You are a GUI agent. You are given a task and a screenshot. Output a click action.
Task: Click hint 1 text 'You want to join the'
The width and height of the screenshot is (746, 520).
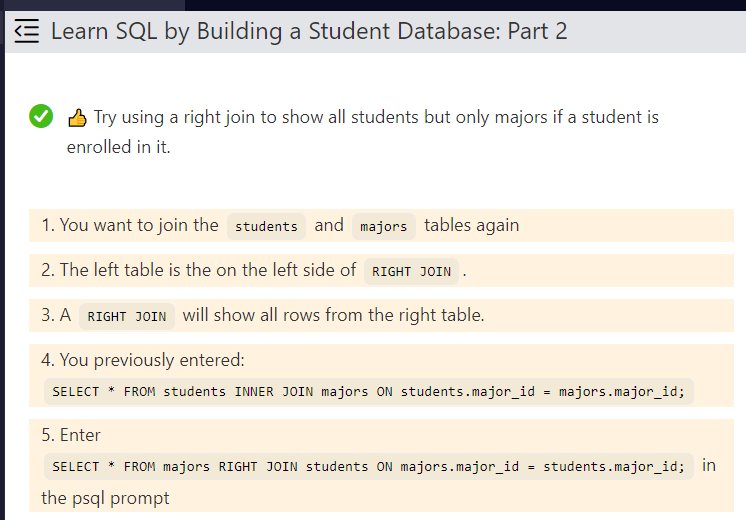click(x=129, y=225)
